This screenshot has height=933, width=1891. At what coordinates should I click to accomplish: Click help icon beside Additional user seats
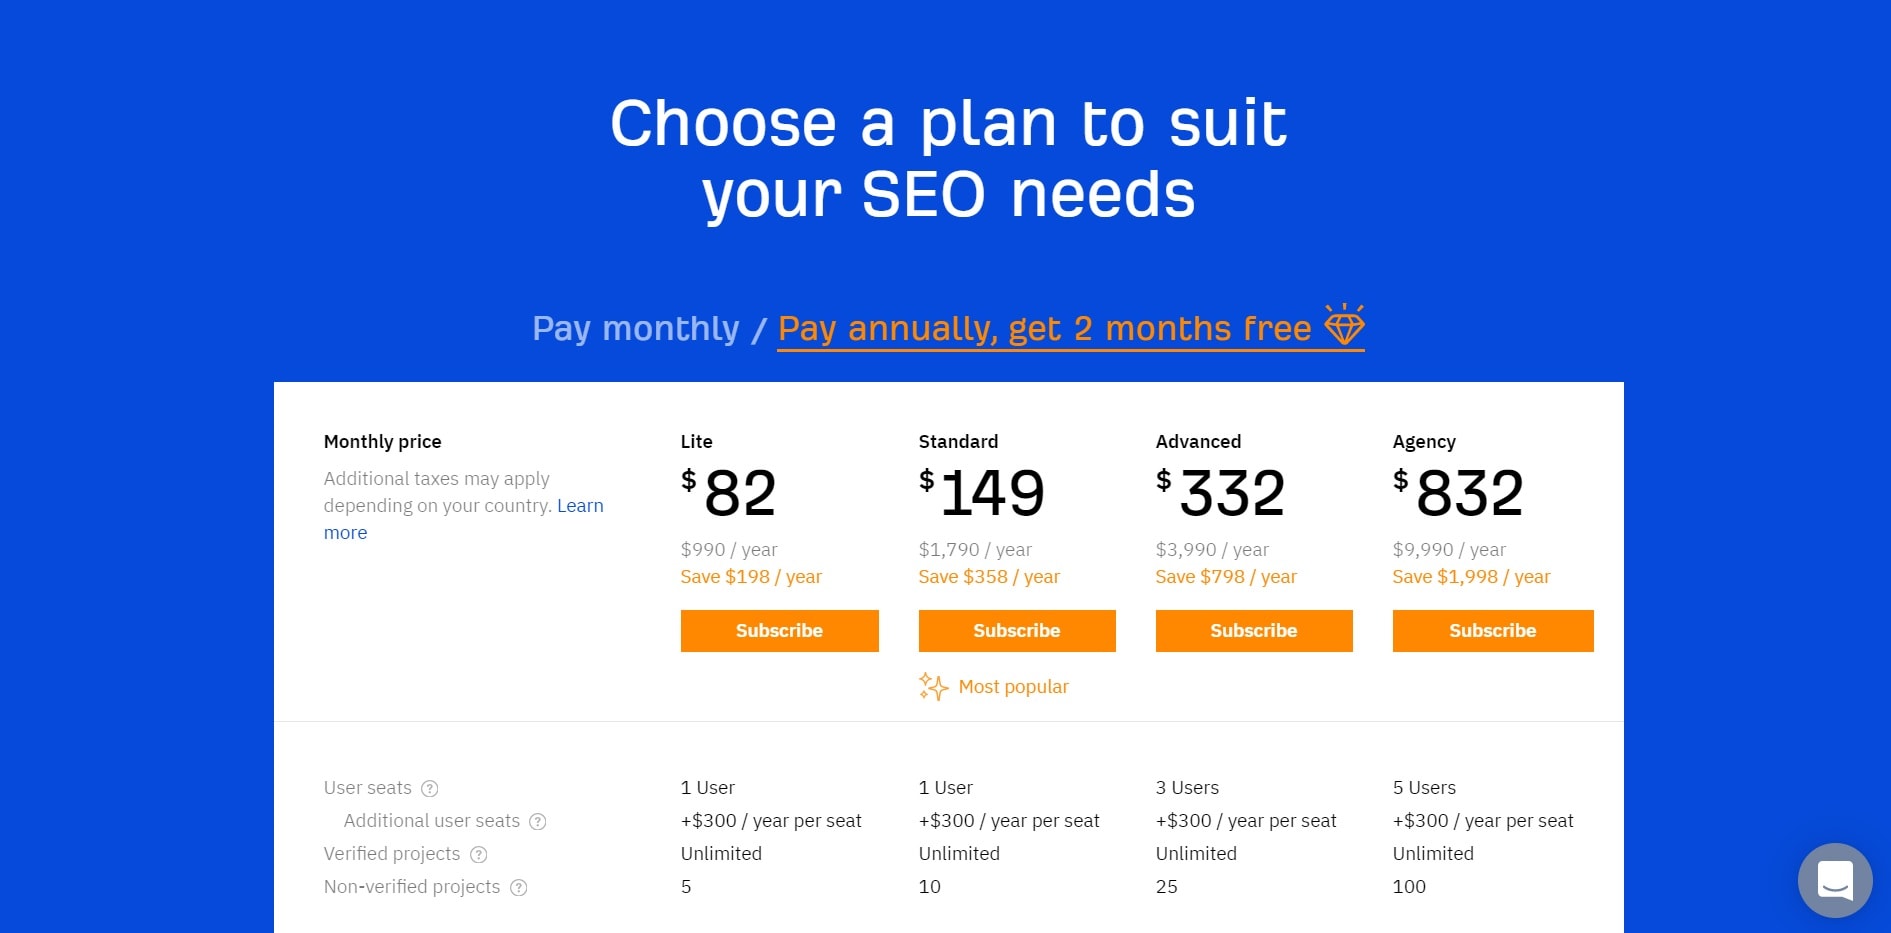[x=538, y=821]
